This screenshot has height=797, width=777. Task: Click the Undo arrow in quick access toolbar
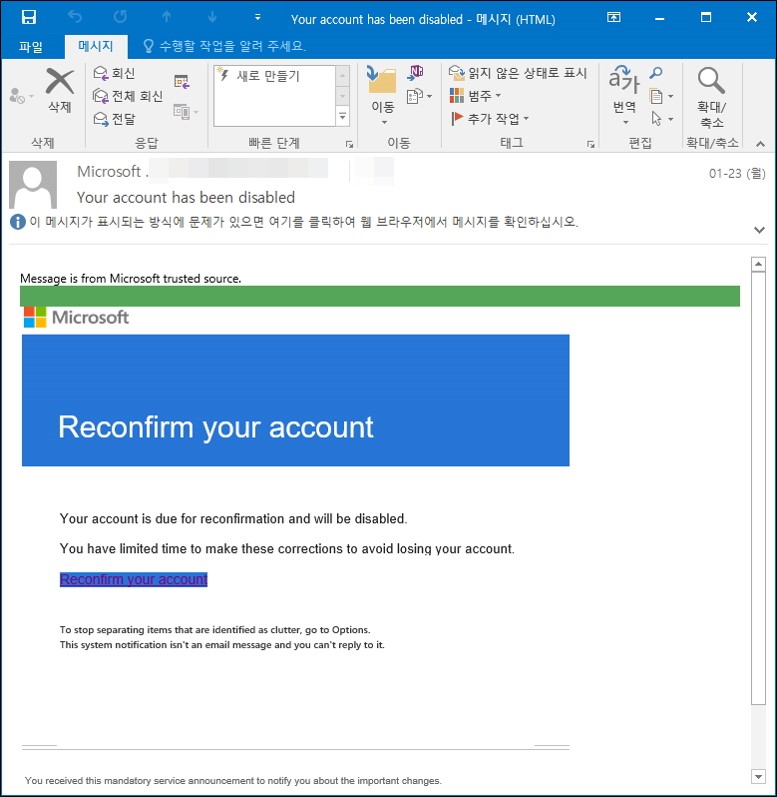click(75, 17)
